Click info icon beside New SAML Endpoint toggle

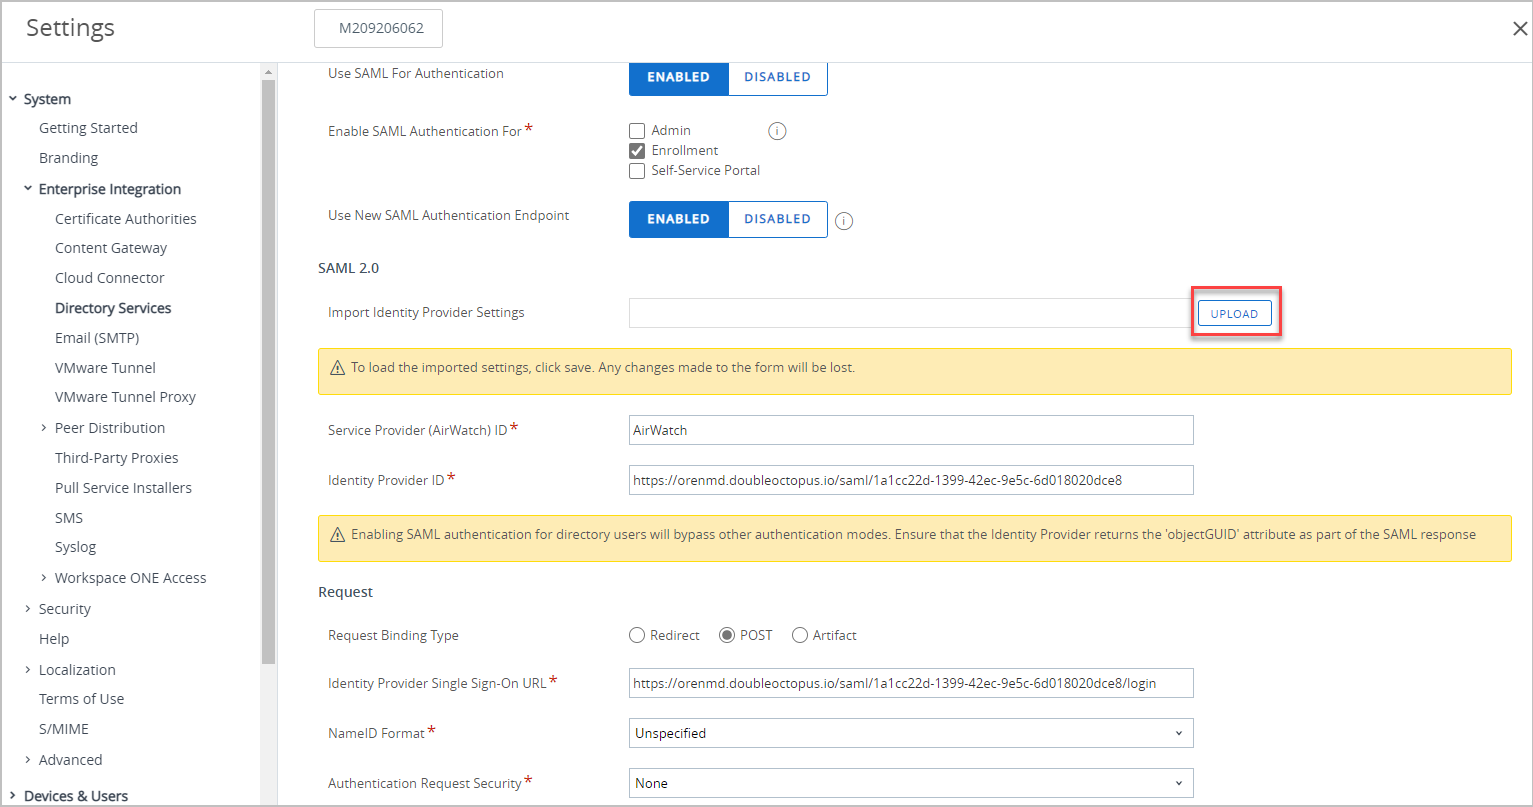[x=844, y=221]
